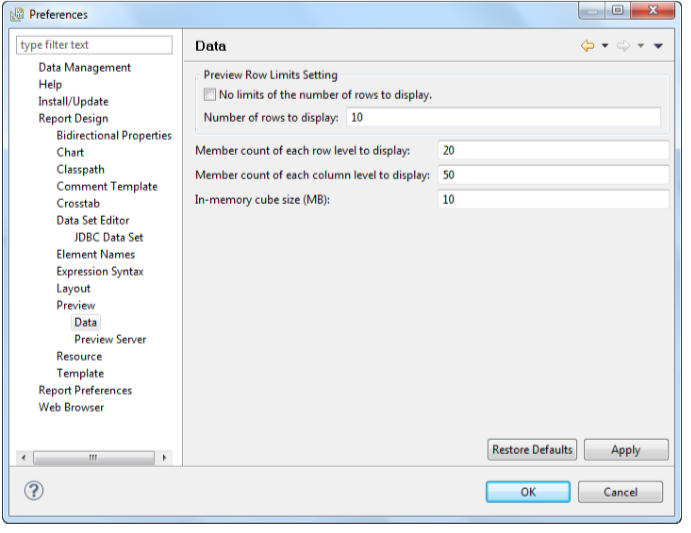The width and height of the screenshot is (691, 533).
Task: Click the column level member count field
Action: coord(554,175)
